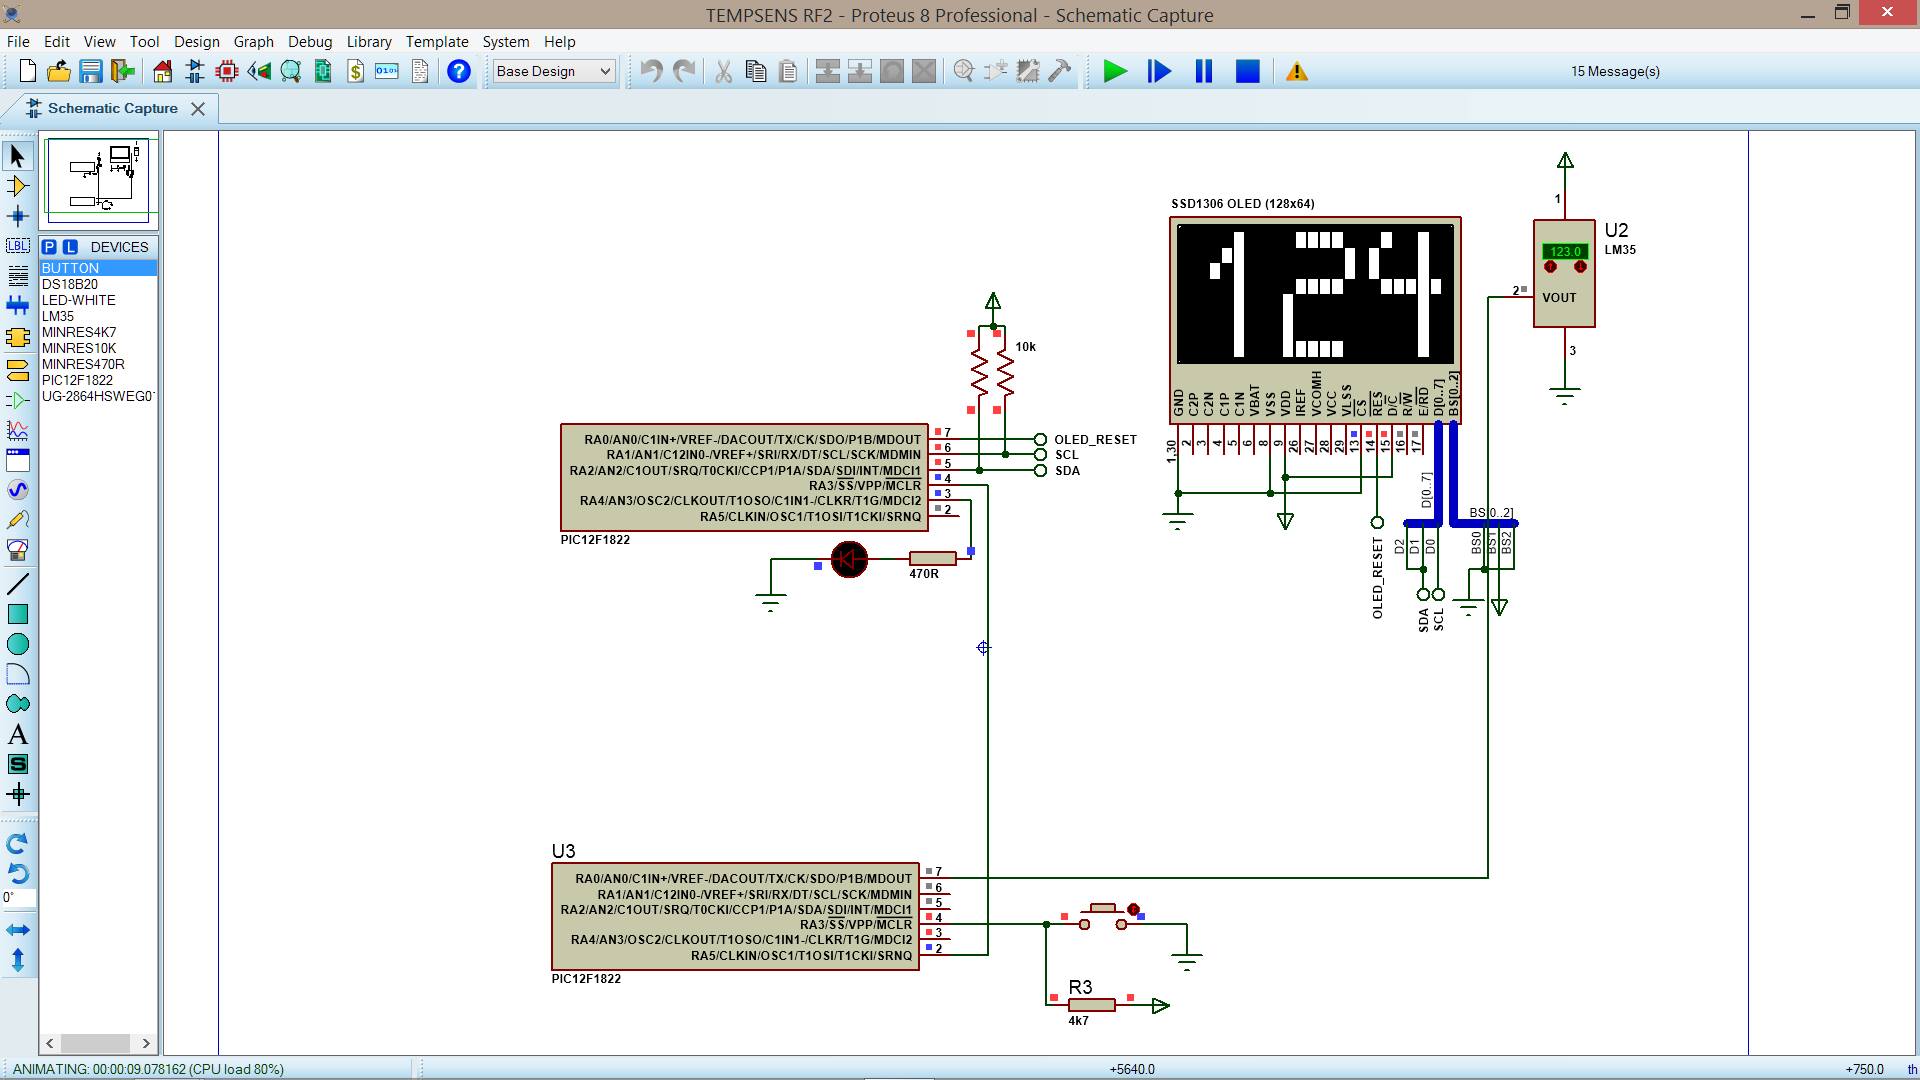Click the P pick devices button
The width and height of the screenshot is (1920, 1080).
tap(49, 247)
